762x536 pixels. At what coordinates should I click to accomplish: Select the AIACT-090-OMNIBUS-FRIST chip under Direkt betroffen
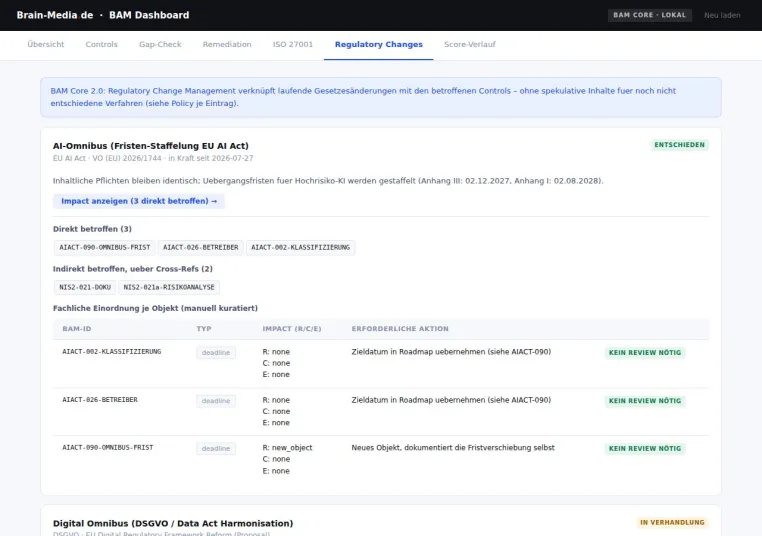pos(104,247)
